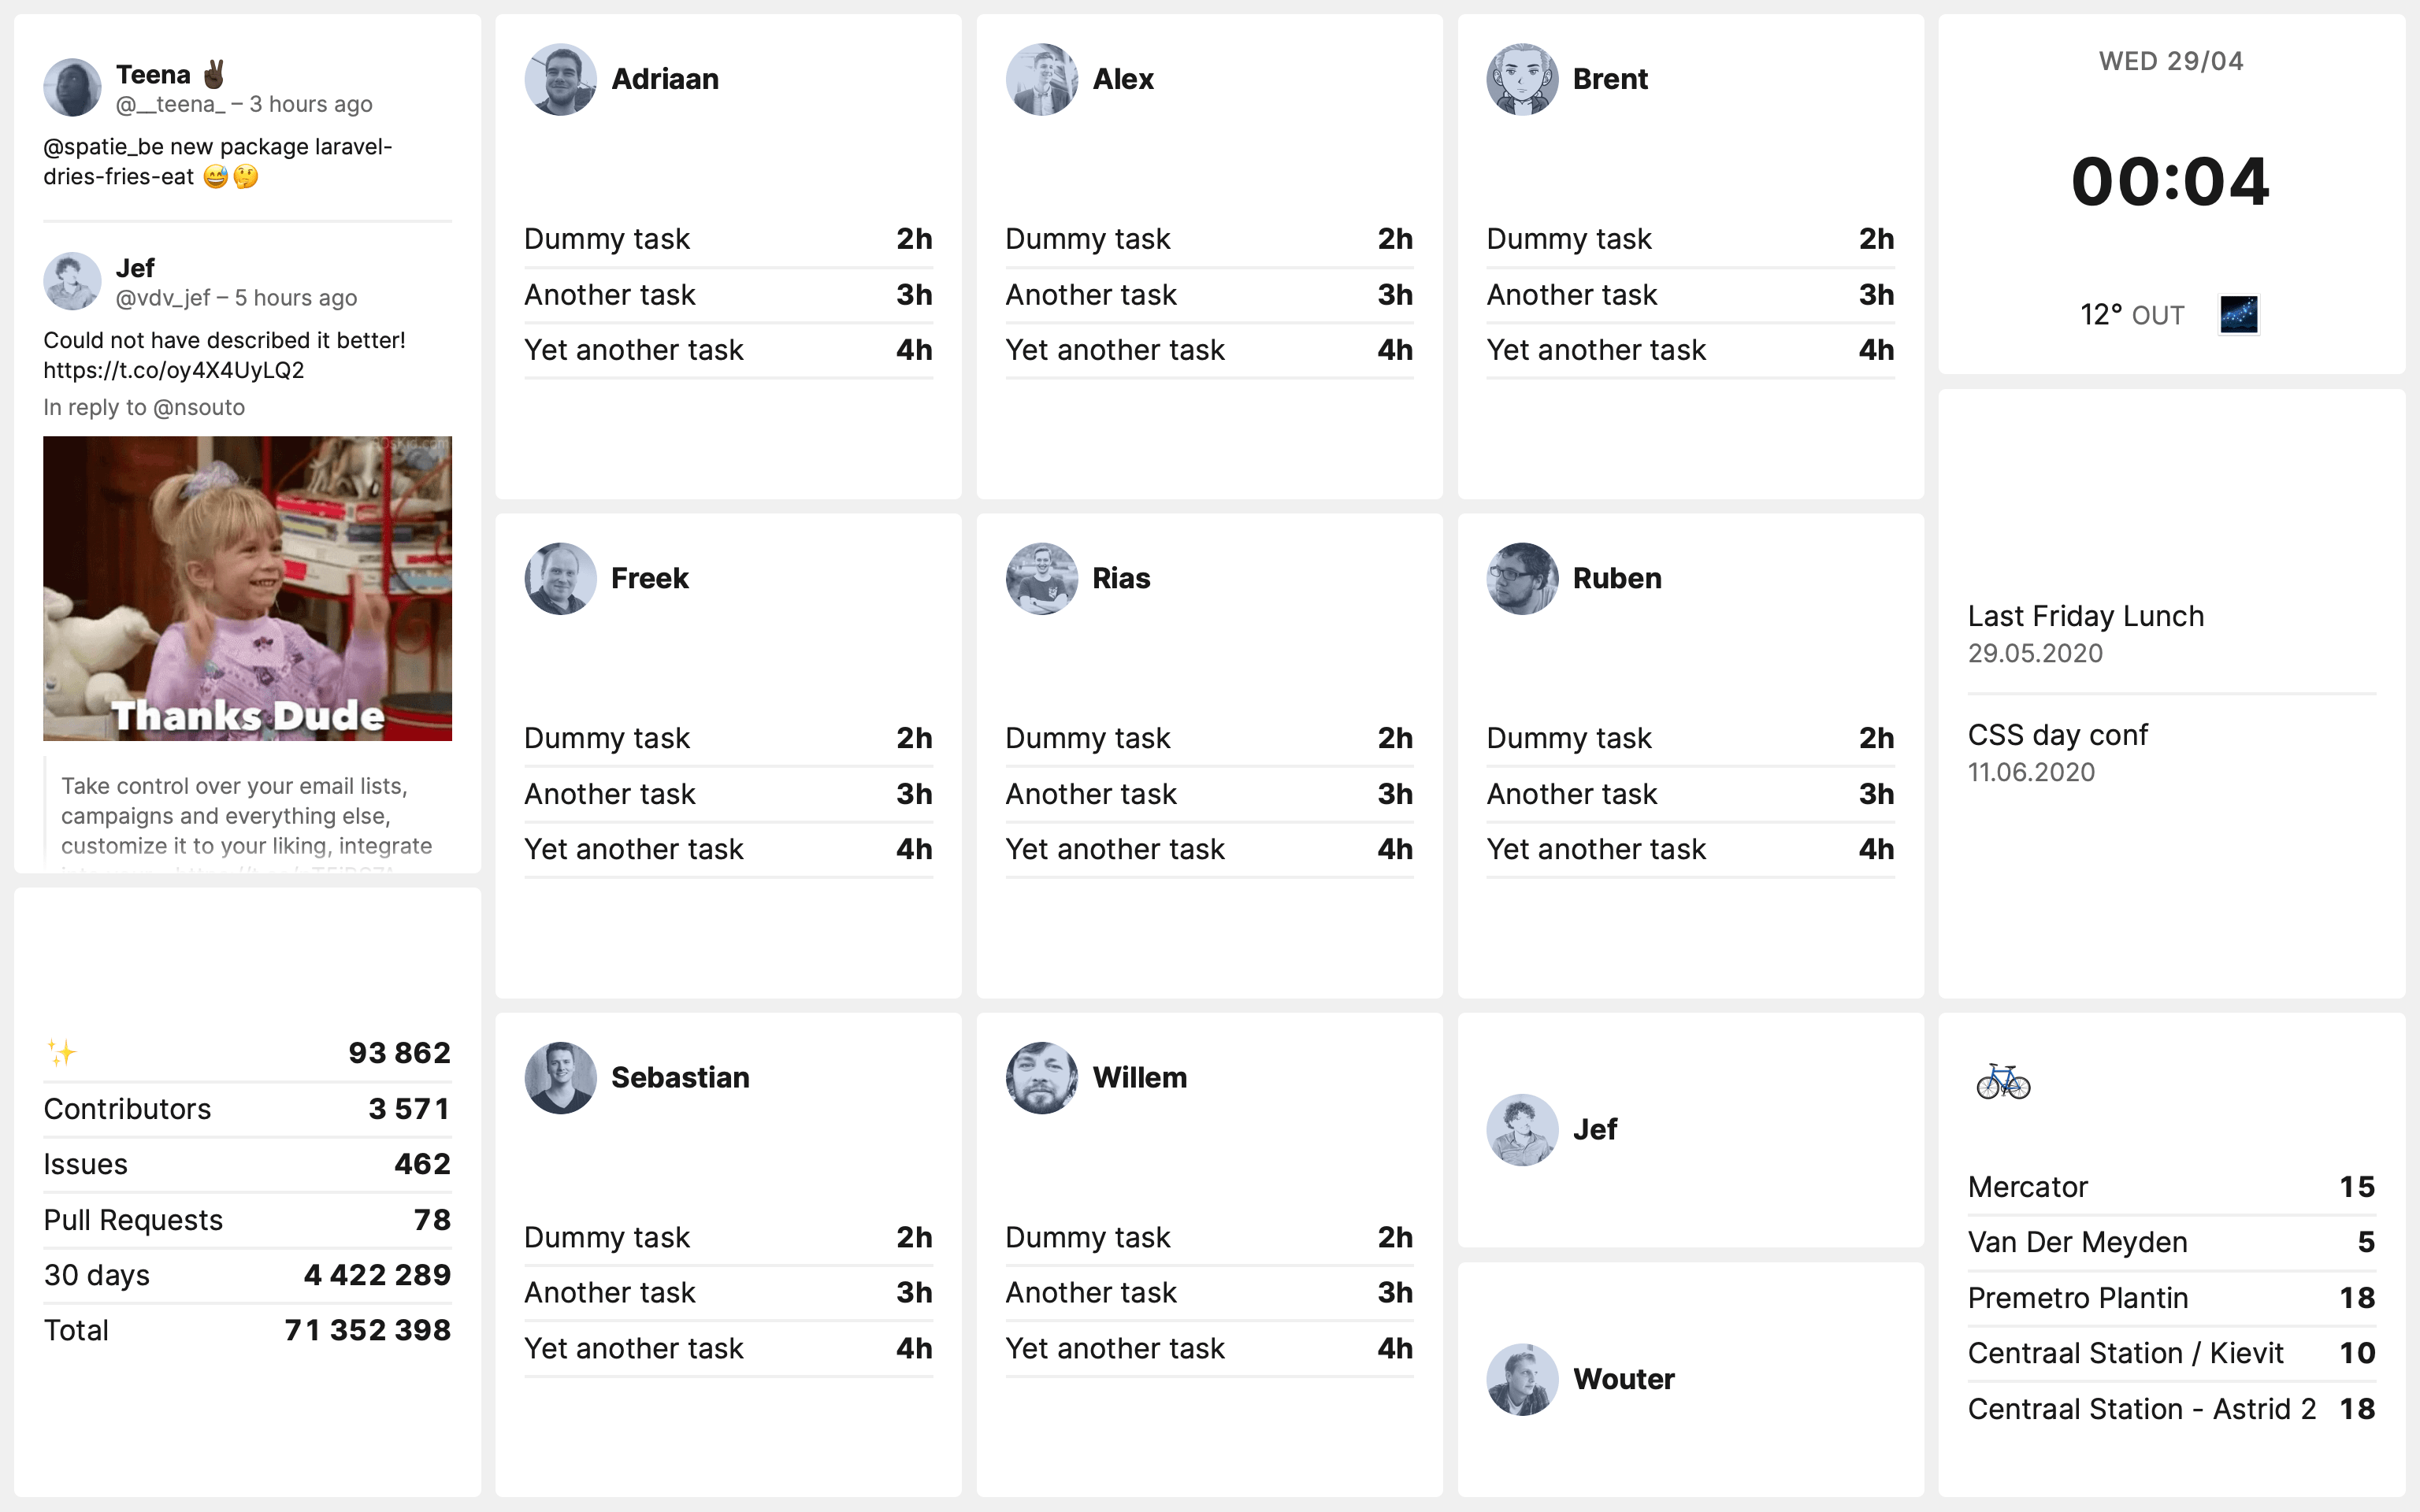Click Sebastian's Yet another task row
This screenshot has width=2420, height=1512.
coord(728,1348)
